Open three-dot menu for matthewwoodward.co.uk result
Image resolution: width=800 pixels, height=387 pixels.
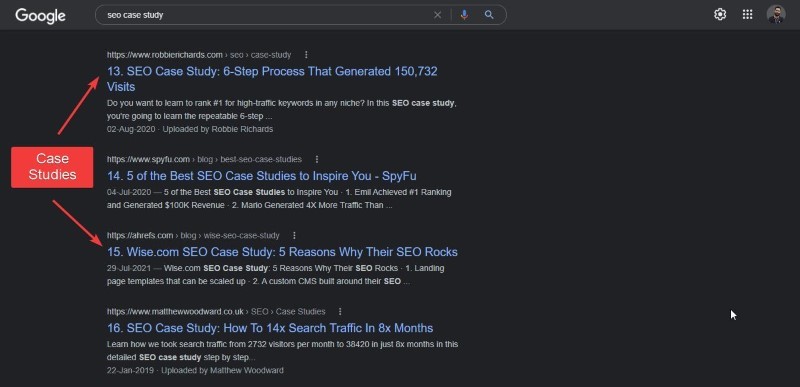340,311
